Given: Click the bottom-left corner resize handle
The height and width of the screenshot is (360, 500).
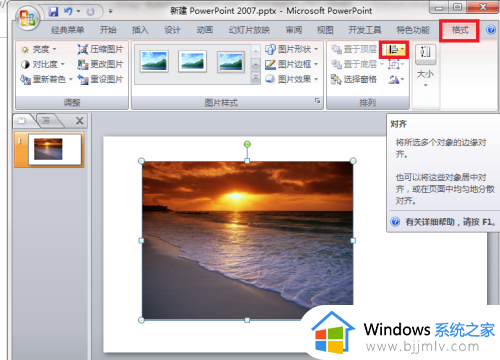Looking at the screenshot, I should pos(141,320).
